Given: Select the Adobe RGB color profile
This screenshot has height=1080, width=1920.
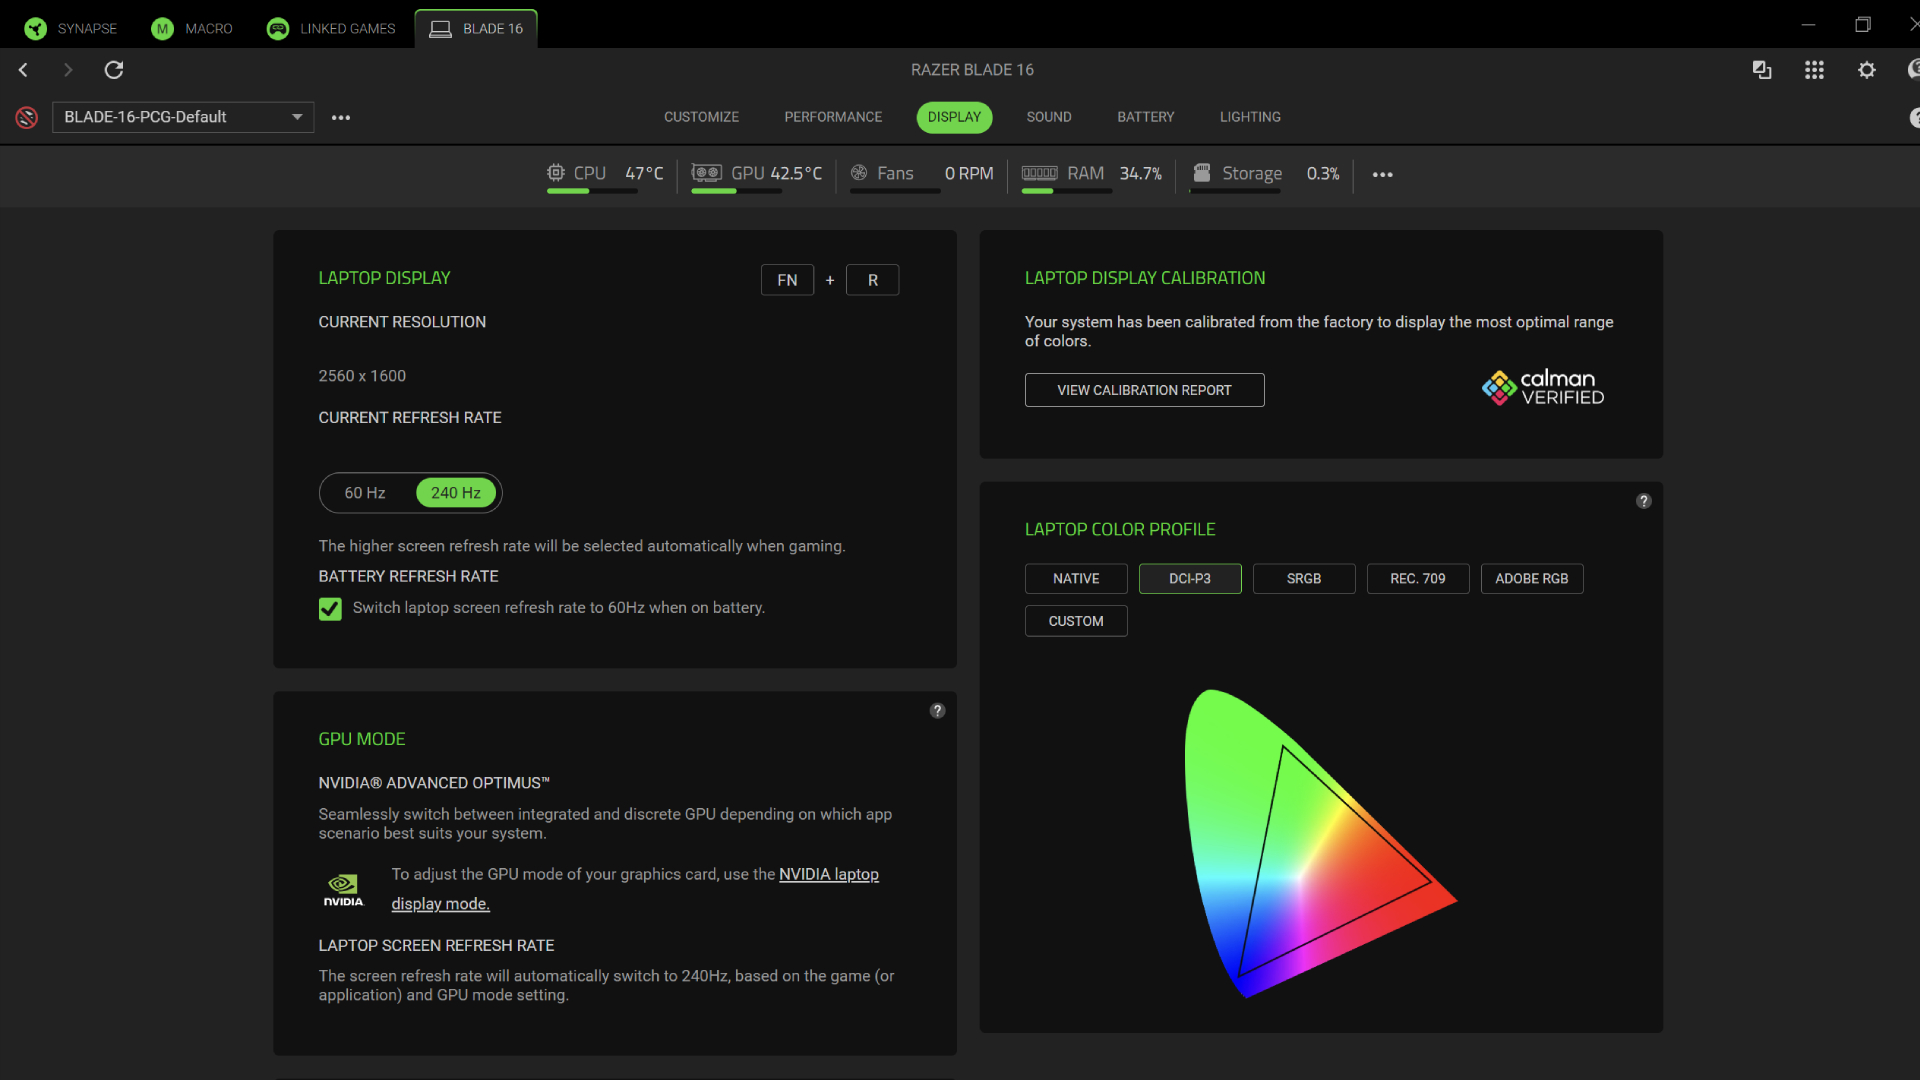Looking at the screenshot, I should [1532, 579].
